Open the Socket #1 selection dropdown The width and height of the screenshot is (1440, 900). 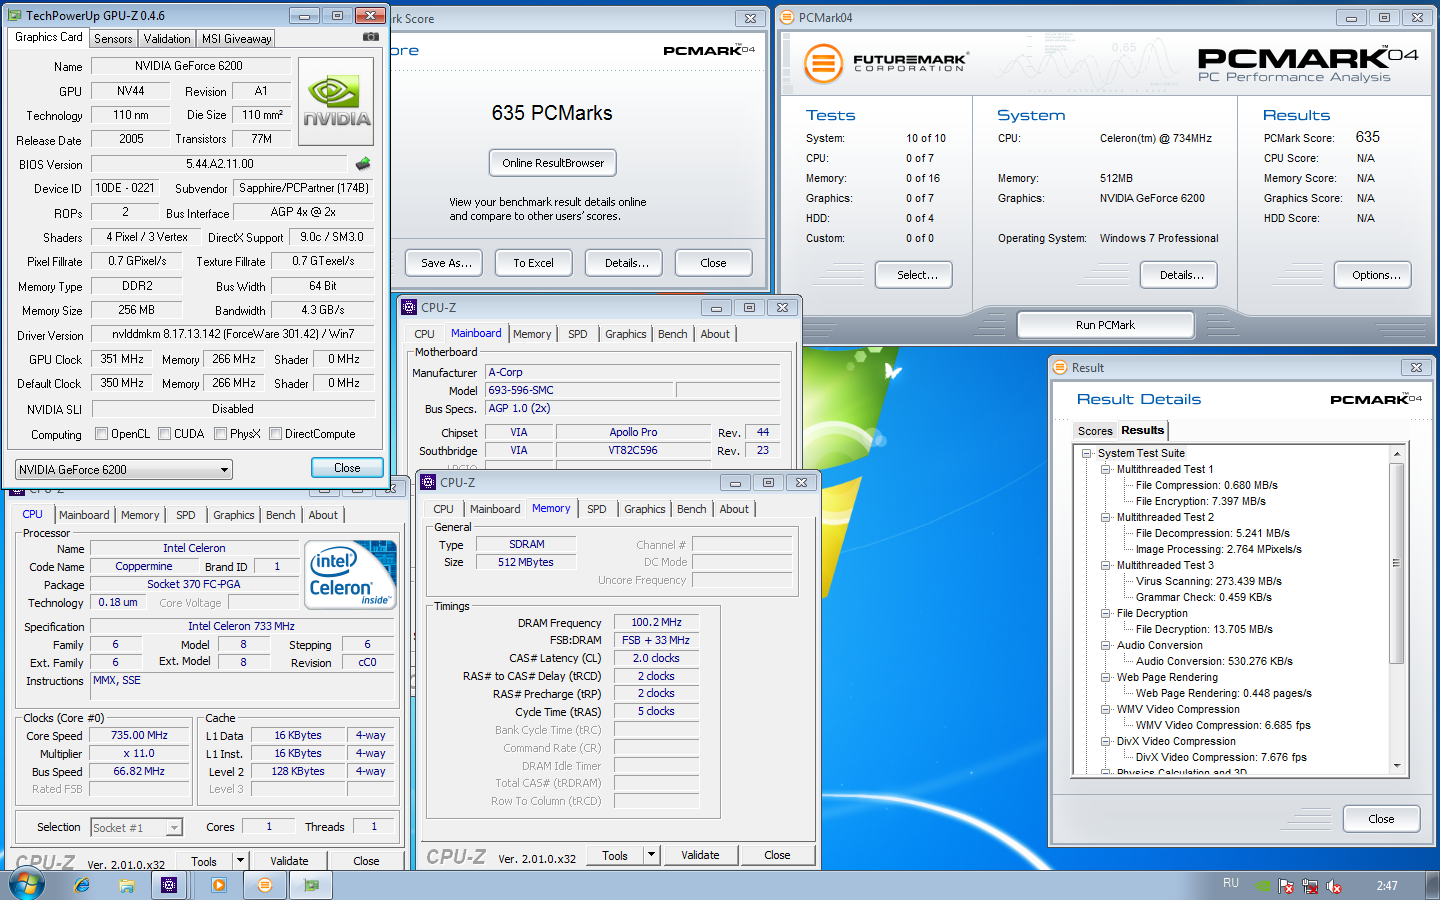136,827
